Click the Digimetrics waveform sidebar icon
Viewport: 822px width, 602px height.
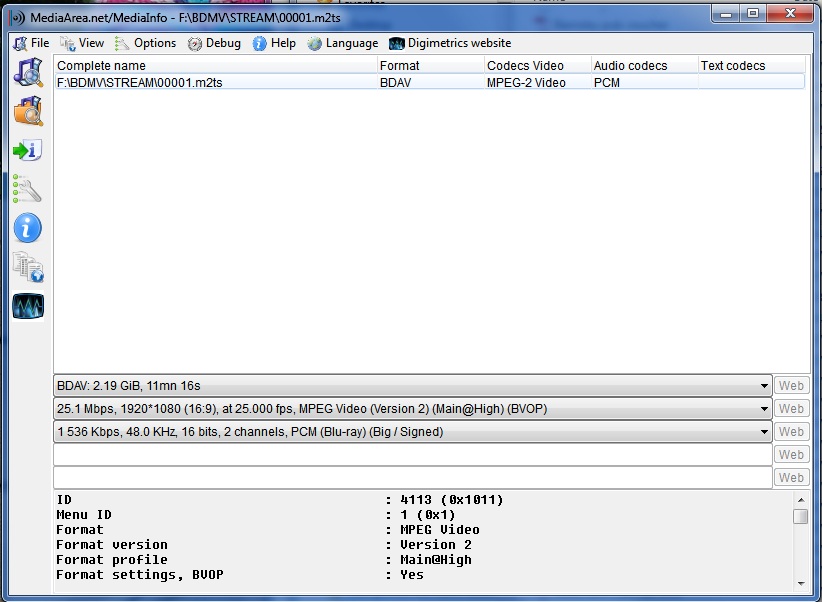click(x=28, y=306)
